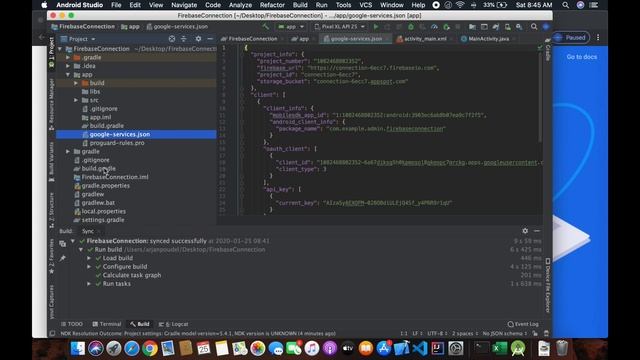Open Project panel settings gear
The image size is (640, 360).
(198, 39)
